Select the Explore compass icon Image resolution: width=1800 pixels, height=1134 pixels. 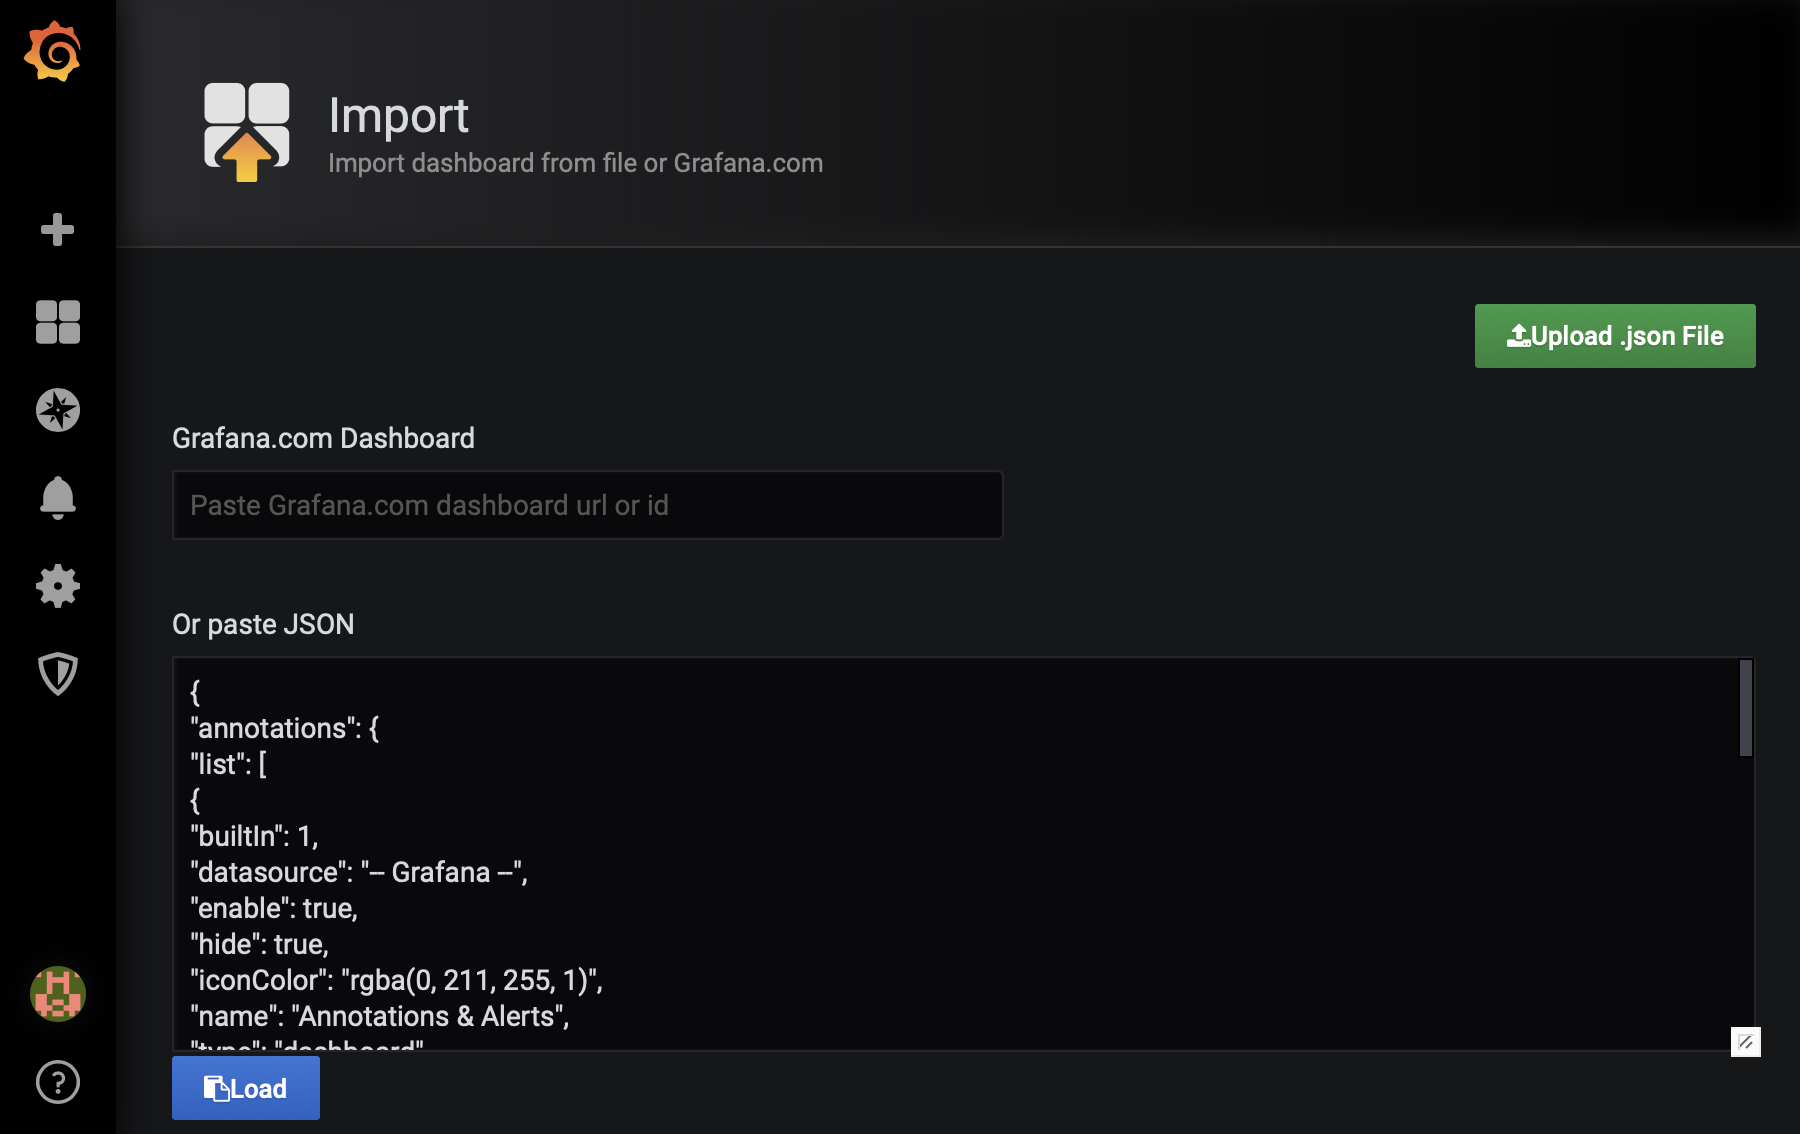pos(57,409)
